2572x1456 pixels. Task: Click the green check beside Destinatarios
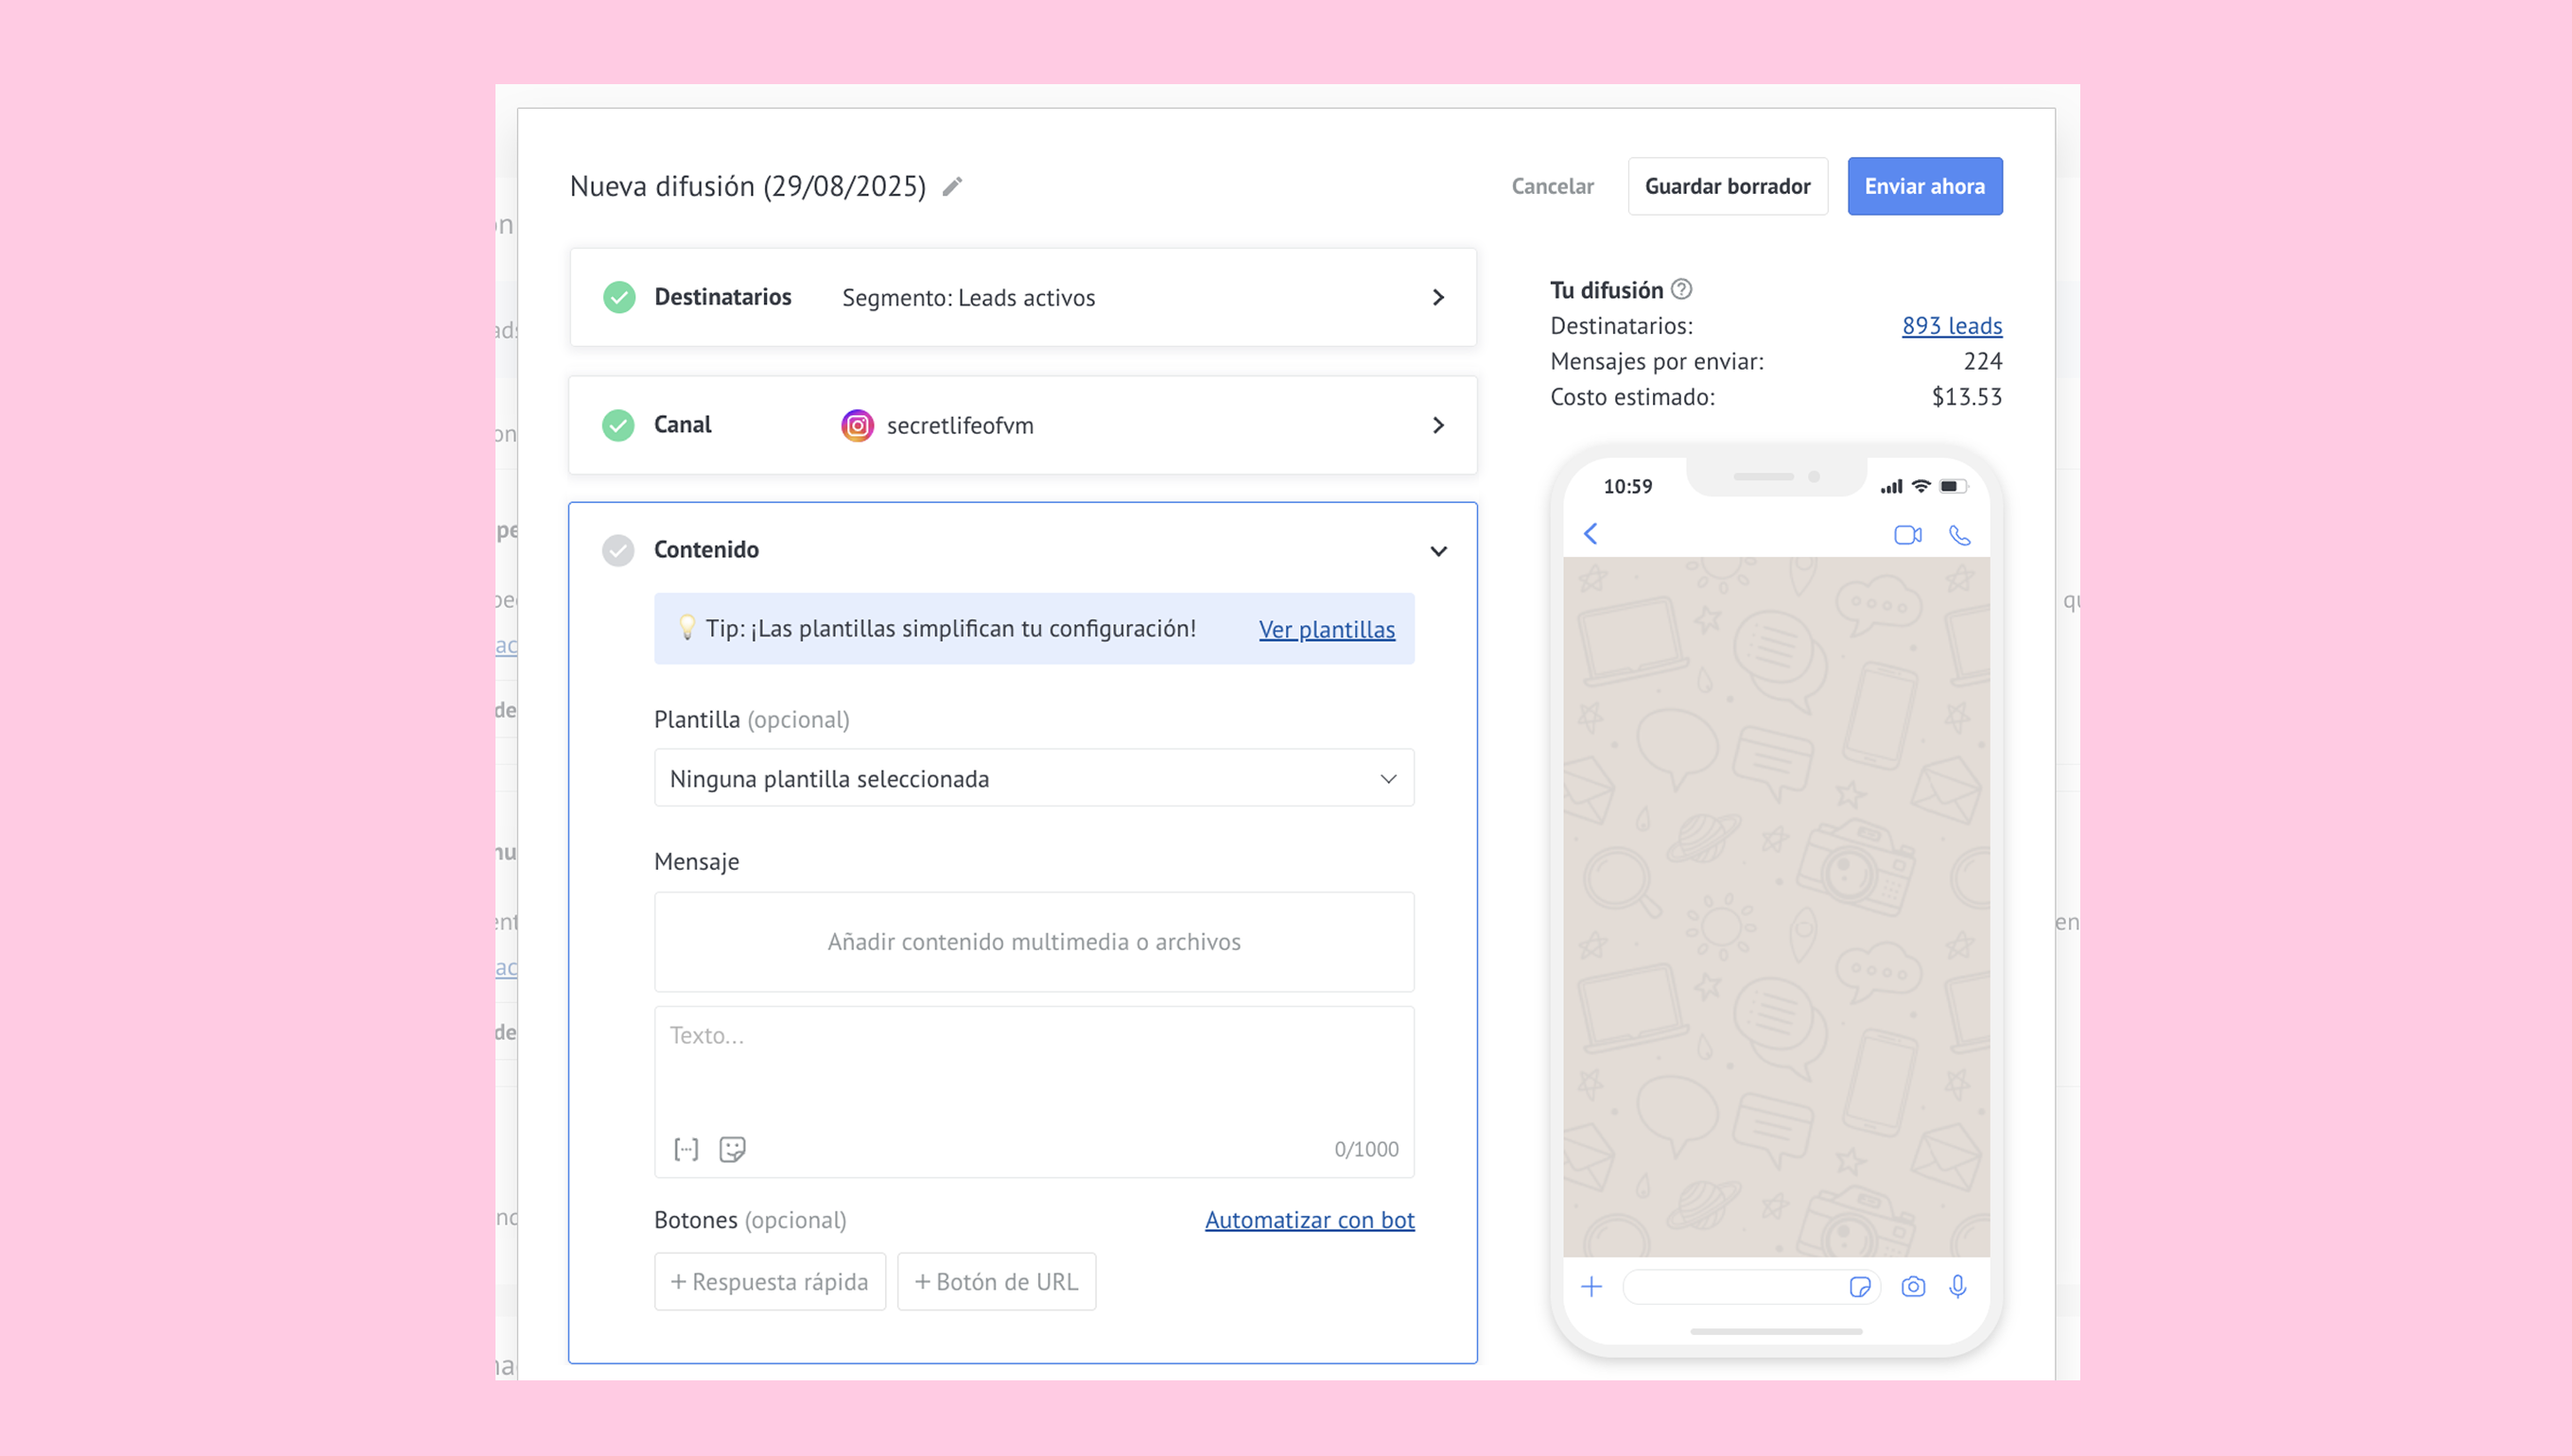pos(619,297)
